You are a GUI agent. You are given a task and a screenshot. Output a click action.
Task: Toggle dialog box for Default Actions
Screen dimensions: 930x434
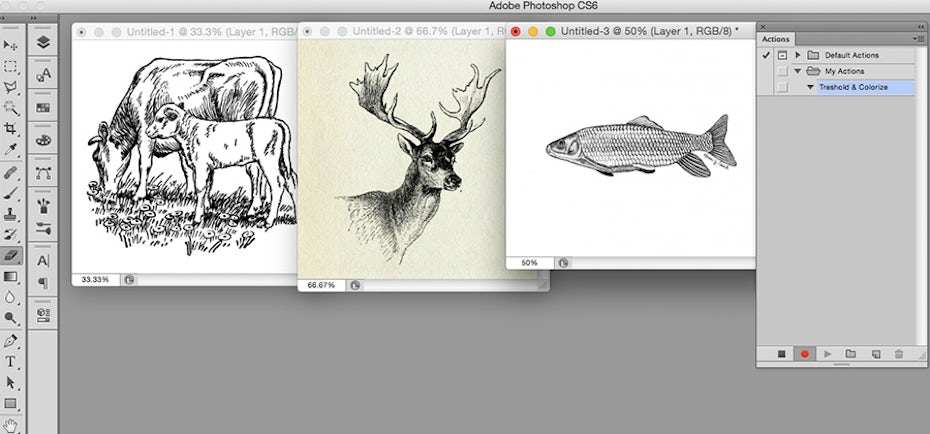(782, 54)
